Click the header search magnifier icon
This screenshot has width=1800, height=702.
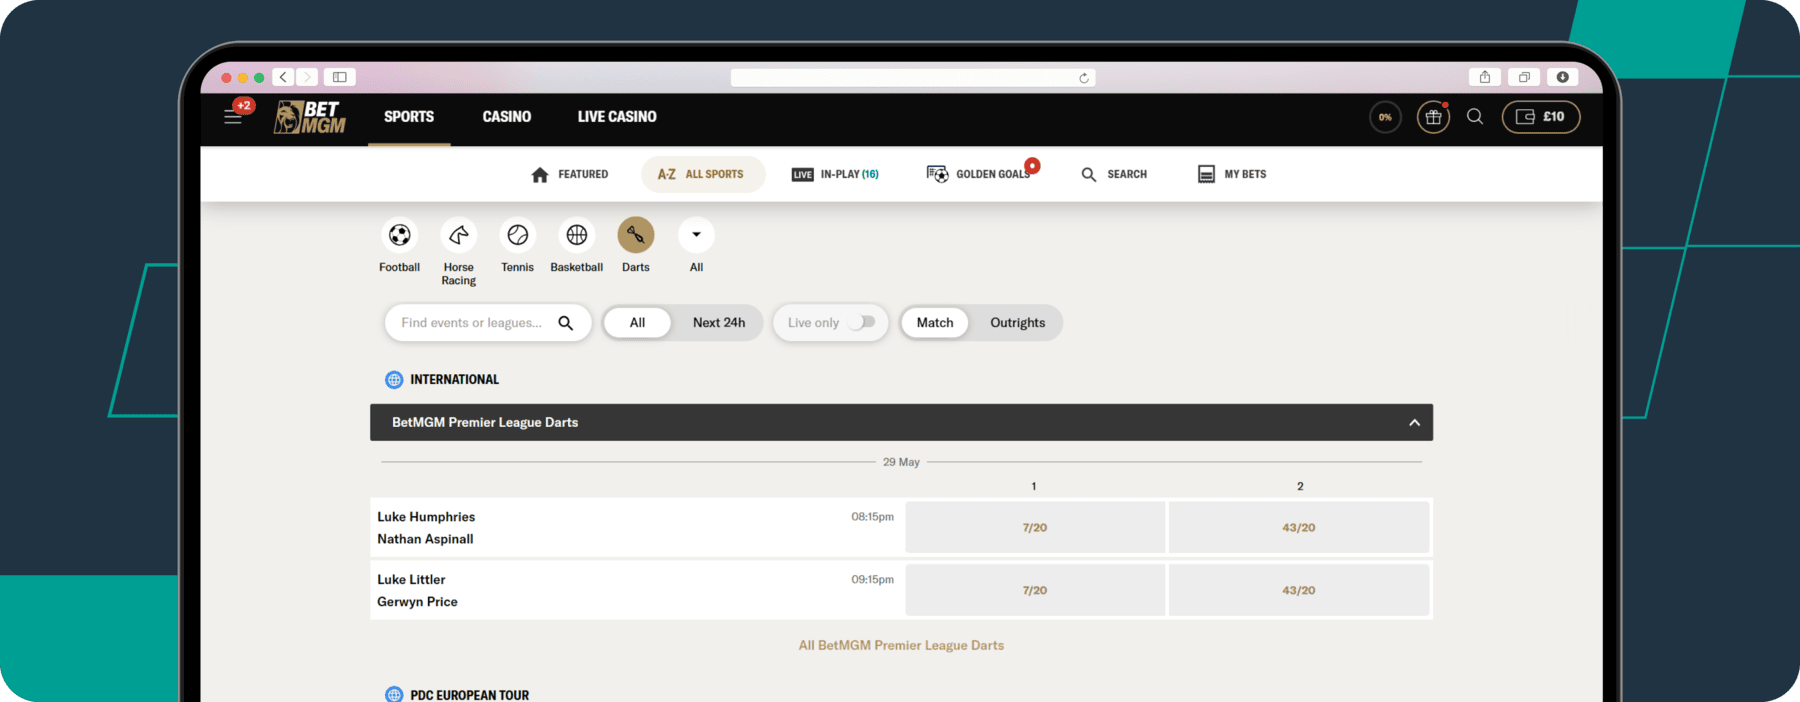coord(1475,117)
